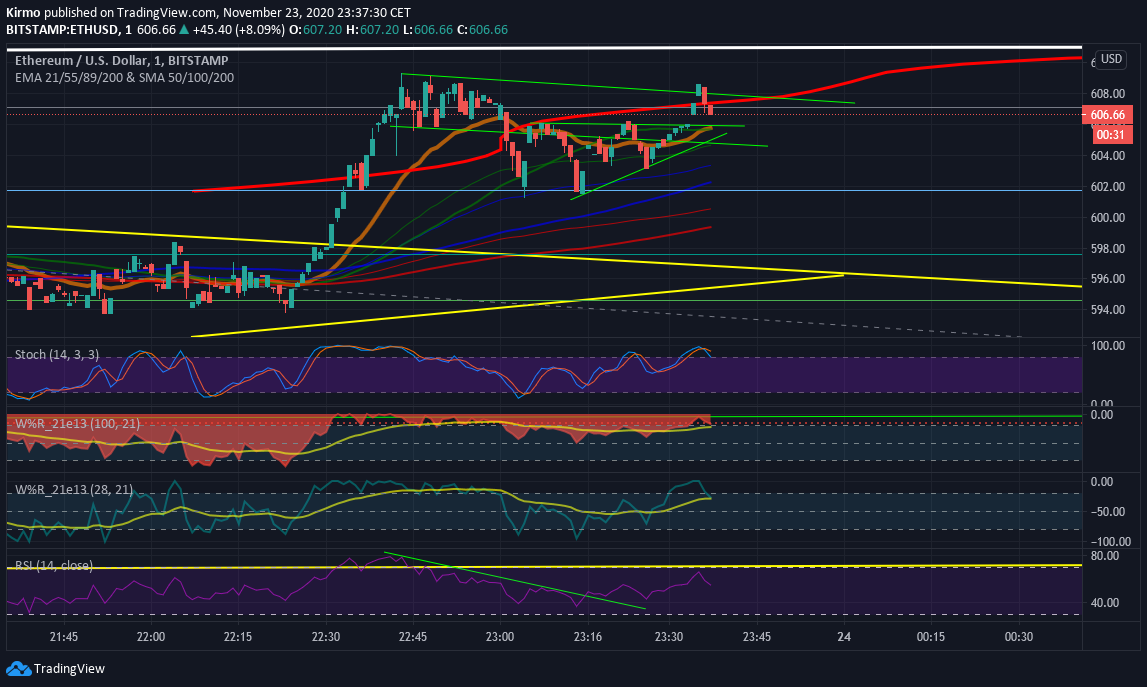Click the 604.00 price axis label
This screenshot has height=687, width=1147.
point(1107,155)
